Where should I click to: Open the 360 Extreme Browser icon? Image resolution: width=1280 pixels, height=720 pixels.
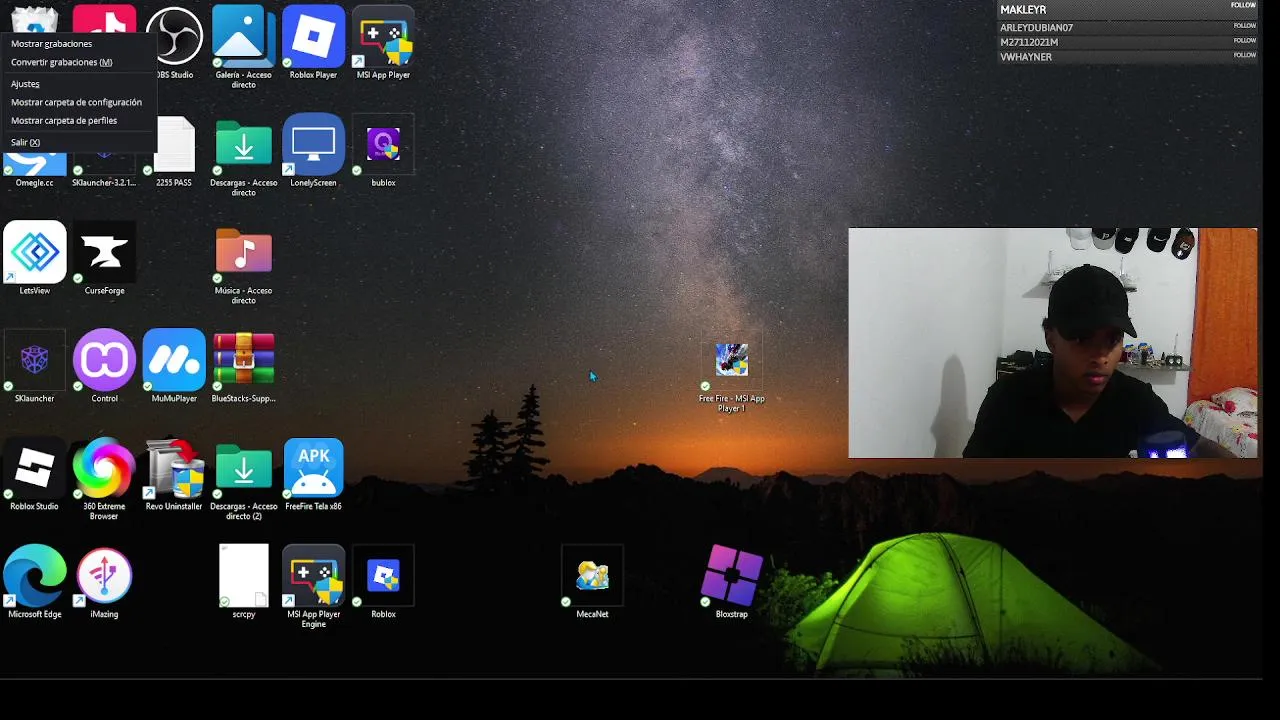(104, 469)
